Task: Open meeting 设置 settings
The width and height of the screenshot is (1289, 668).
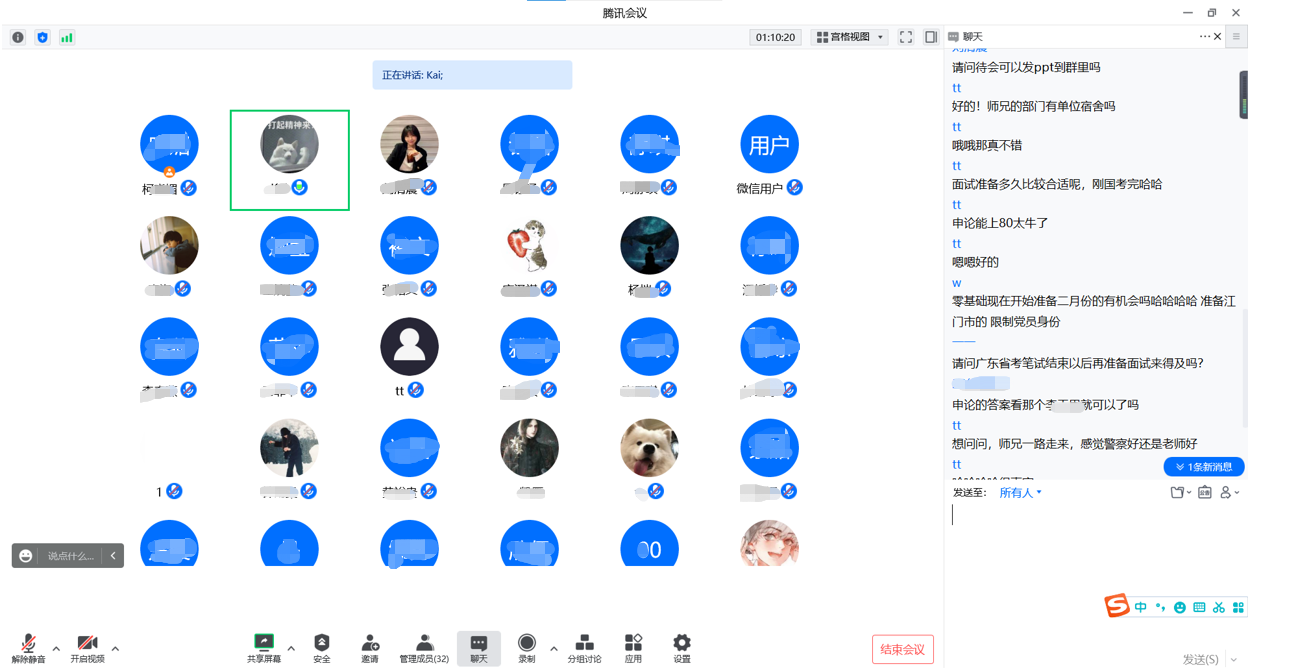Action: point(682,648)
